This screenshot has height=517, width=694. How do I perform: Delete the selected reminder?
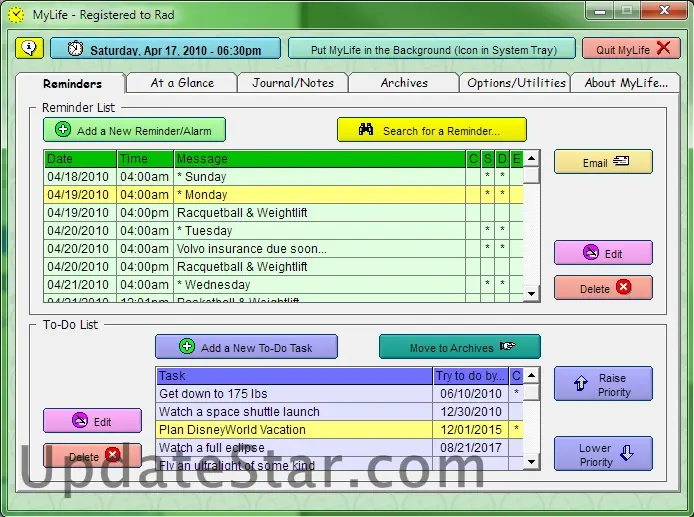coord(603,288)
